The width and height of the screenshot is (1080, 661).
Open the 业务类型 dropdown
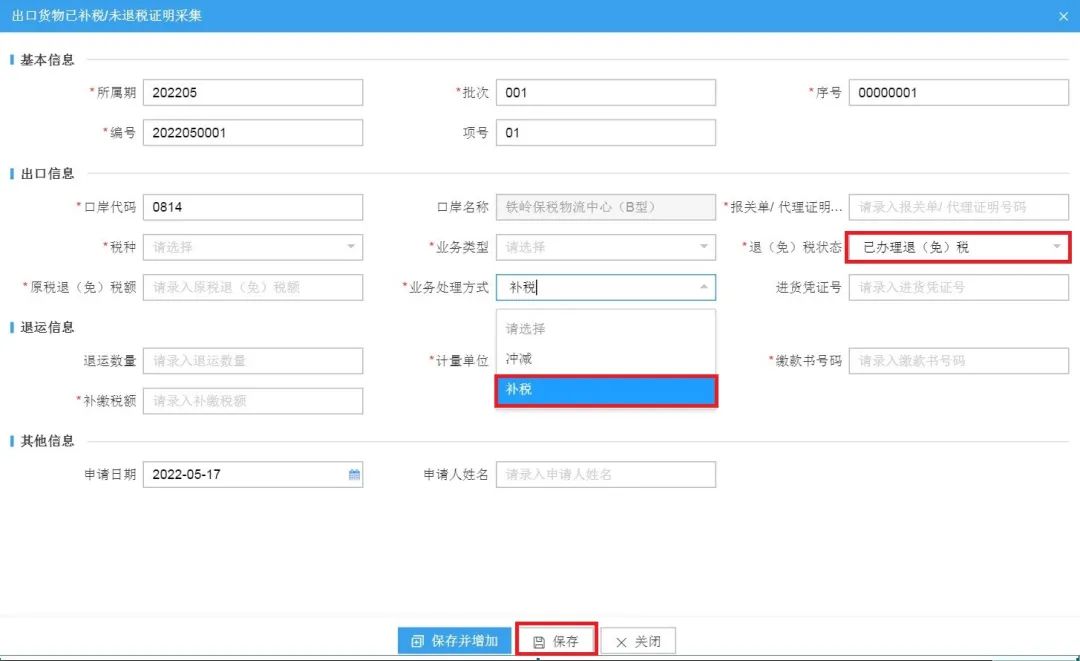[x=605, y=247]
